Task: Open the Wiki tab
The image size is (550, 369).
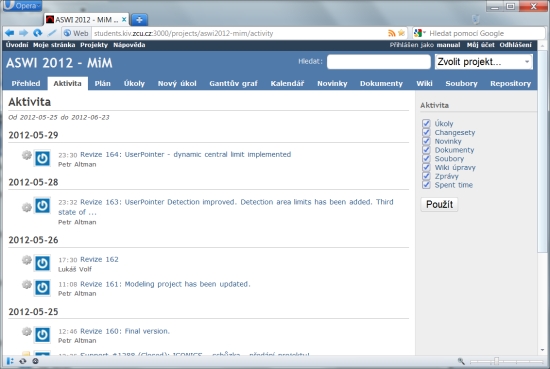Action: (x=424, y=83)
